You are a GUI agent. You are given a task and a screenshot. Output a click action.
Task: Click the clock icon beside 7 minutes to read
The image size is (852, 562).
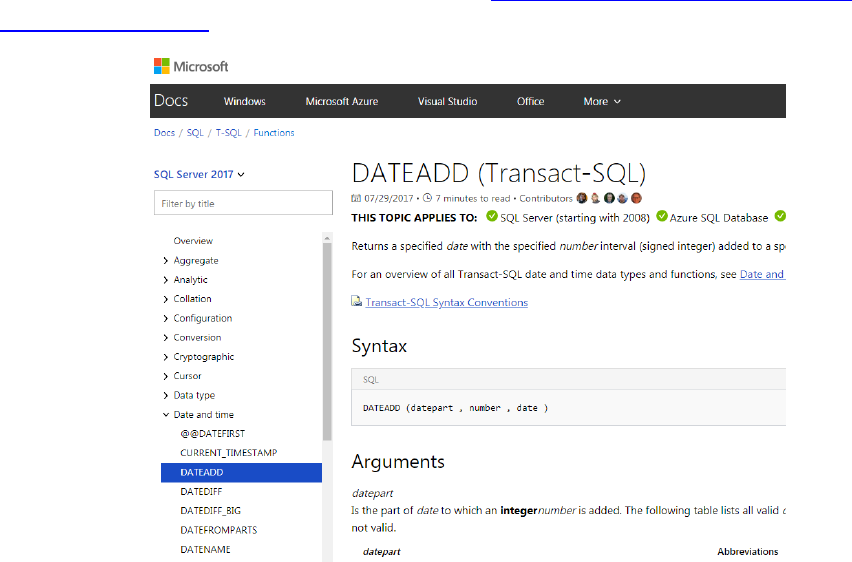click(x=428, y=198)
